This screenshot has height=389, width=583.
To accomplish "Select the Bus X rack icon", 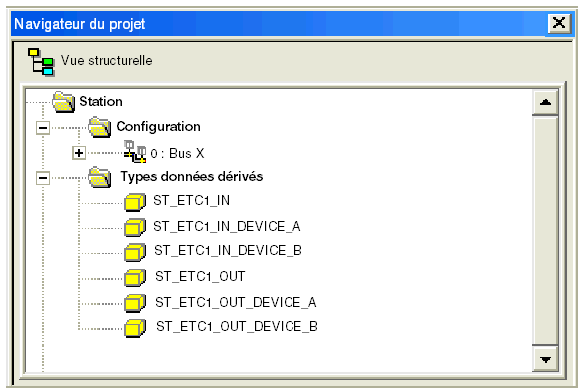I will (135, 152).
